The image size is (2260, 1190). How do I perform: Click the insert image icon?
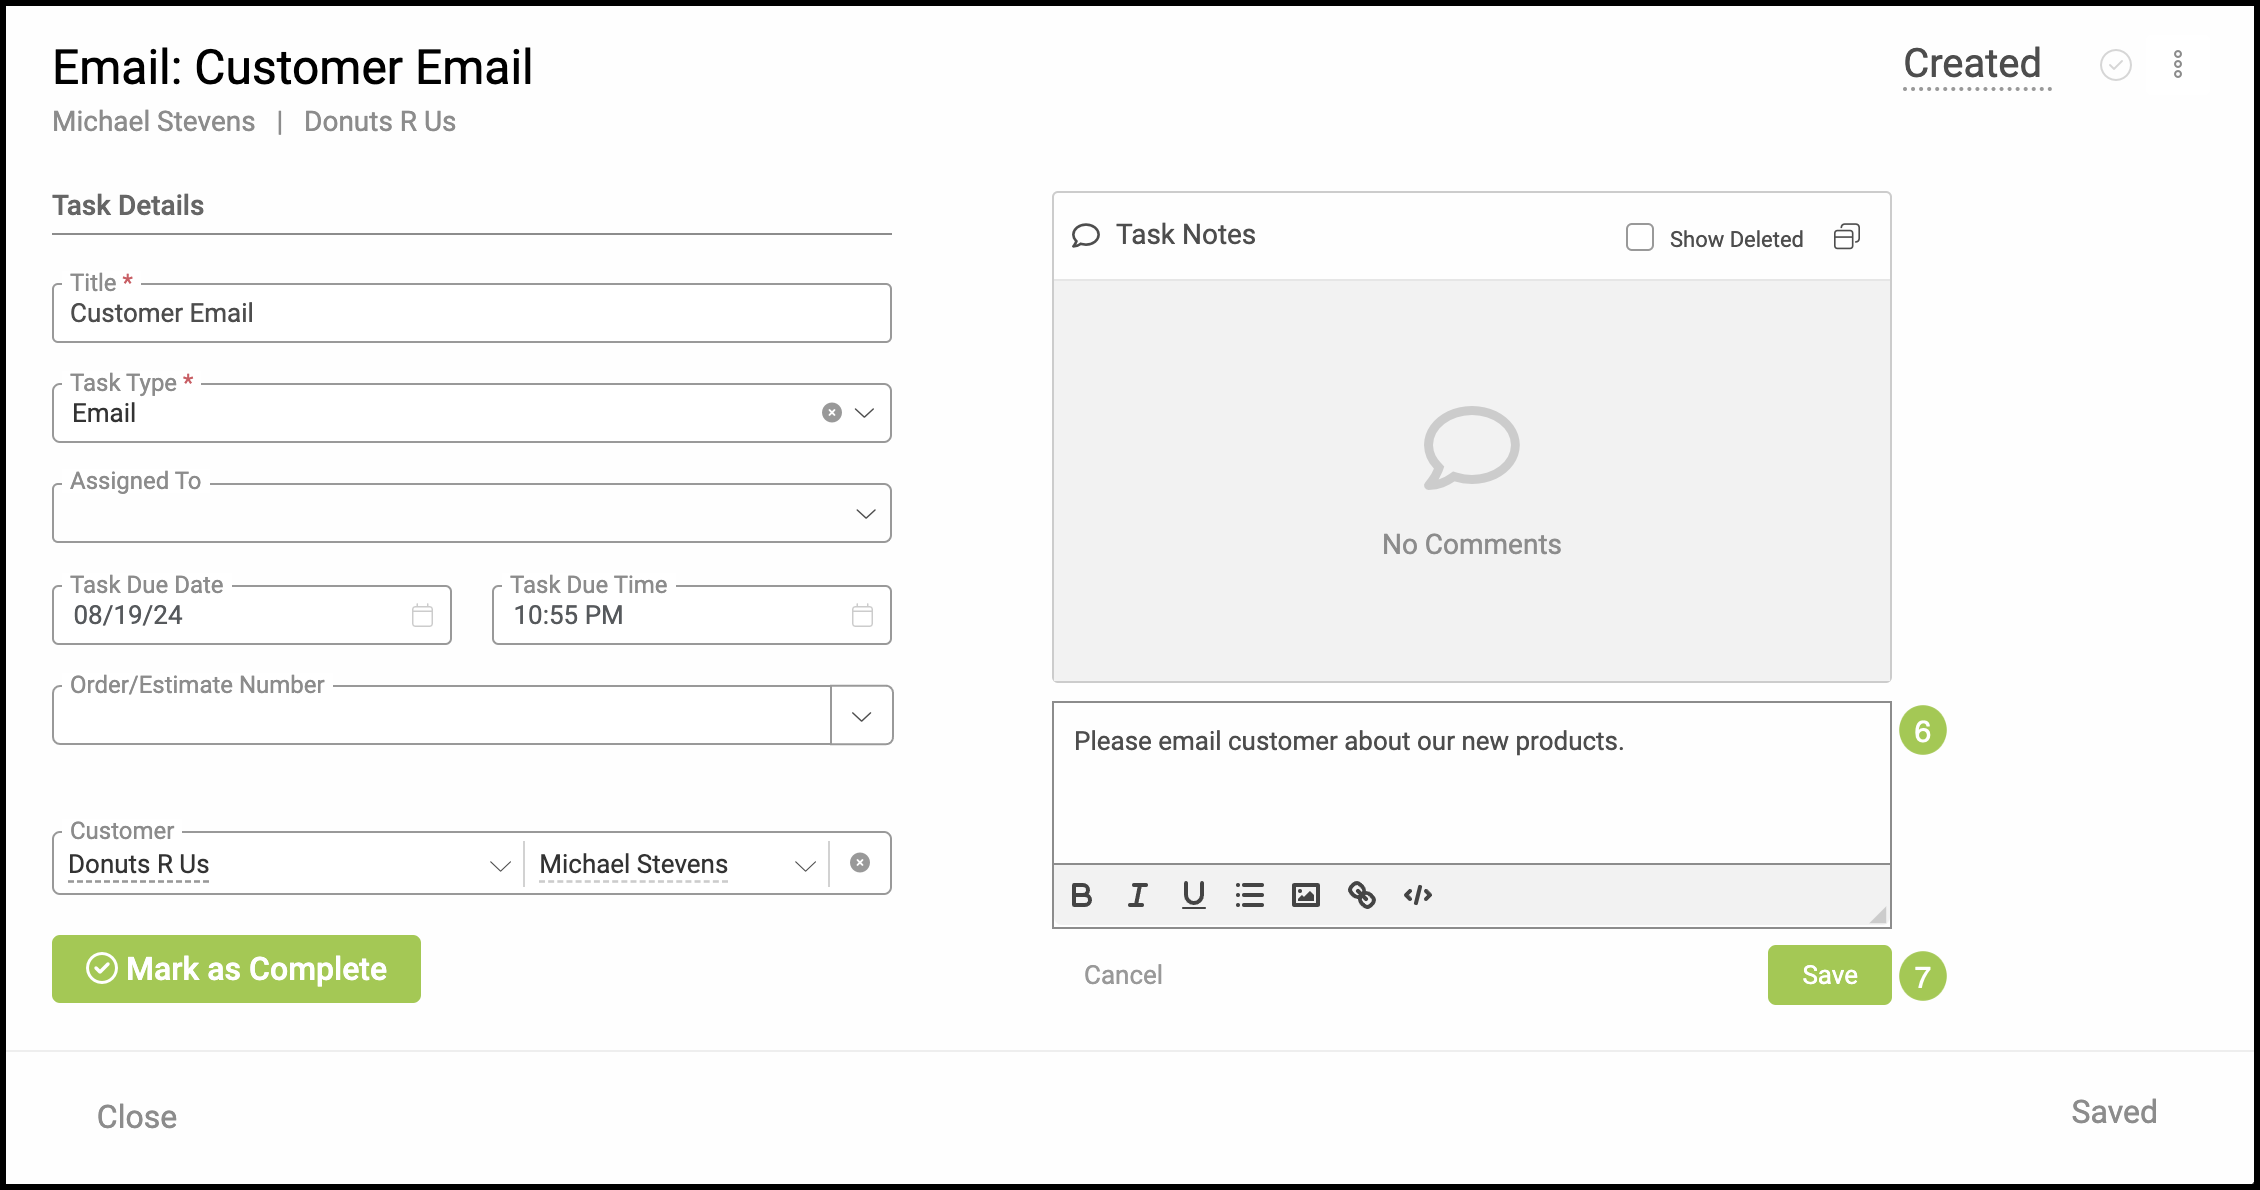(x=1305, y=895)
